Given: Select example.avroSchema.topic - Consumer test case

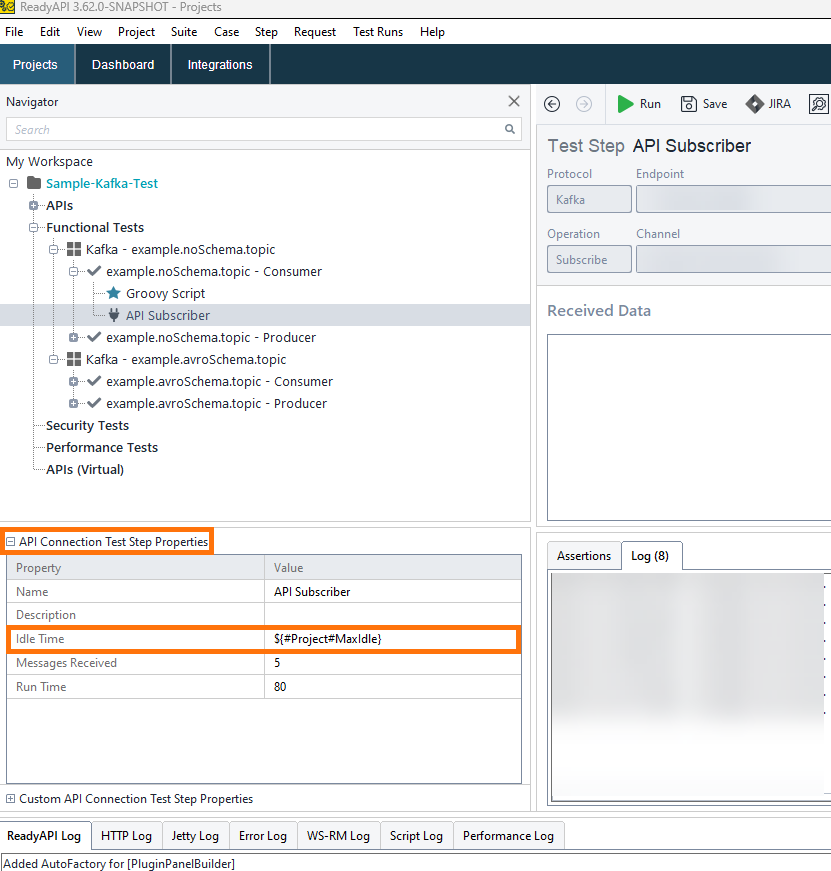Looking at the screenshot, I should 219,382.
